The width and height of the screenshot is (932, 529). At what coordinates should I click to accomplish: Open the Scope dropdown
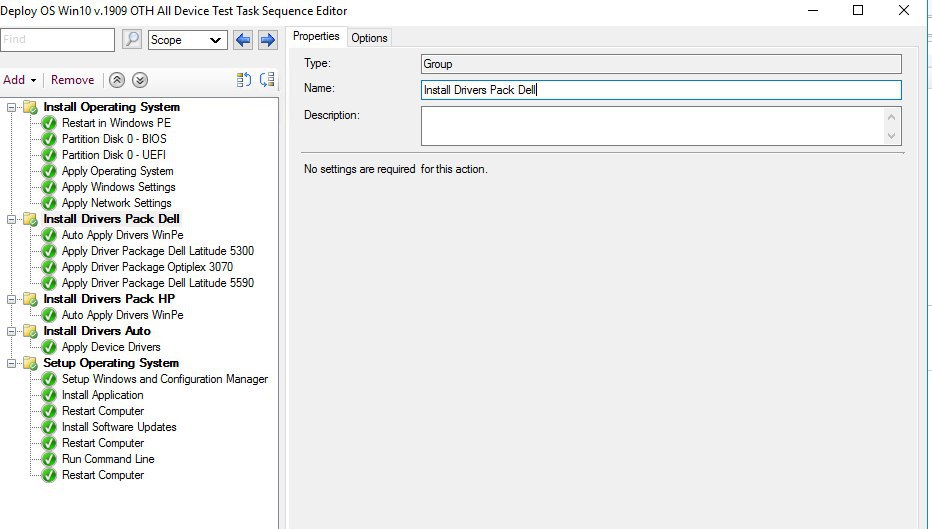point(187,40)
